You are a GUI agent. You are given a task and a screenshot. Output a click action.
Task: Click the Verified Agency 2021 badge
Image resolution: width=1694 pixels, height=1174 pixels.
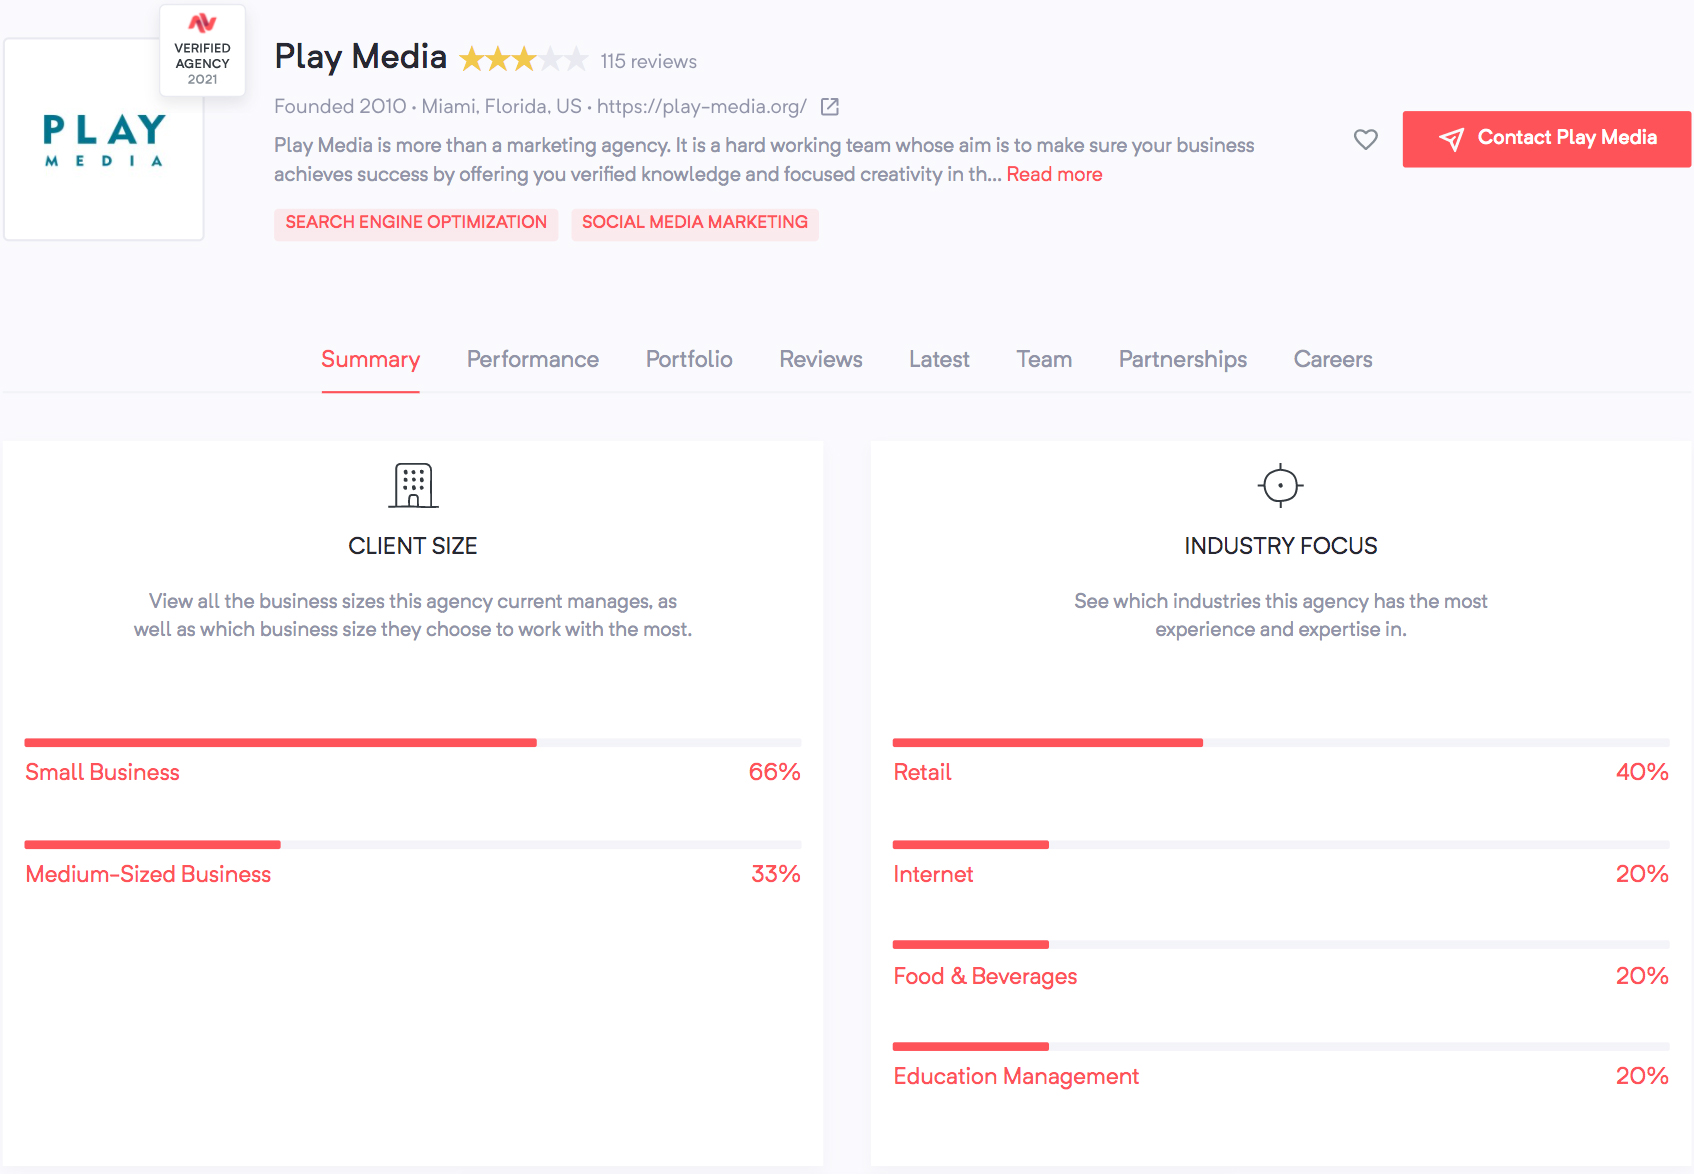202,51
